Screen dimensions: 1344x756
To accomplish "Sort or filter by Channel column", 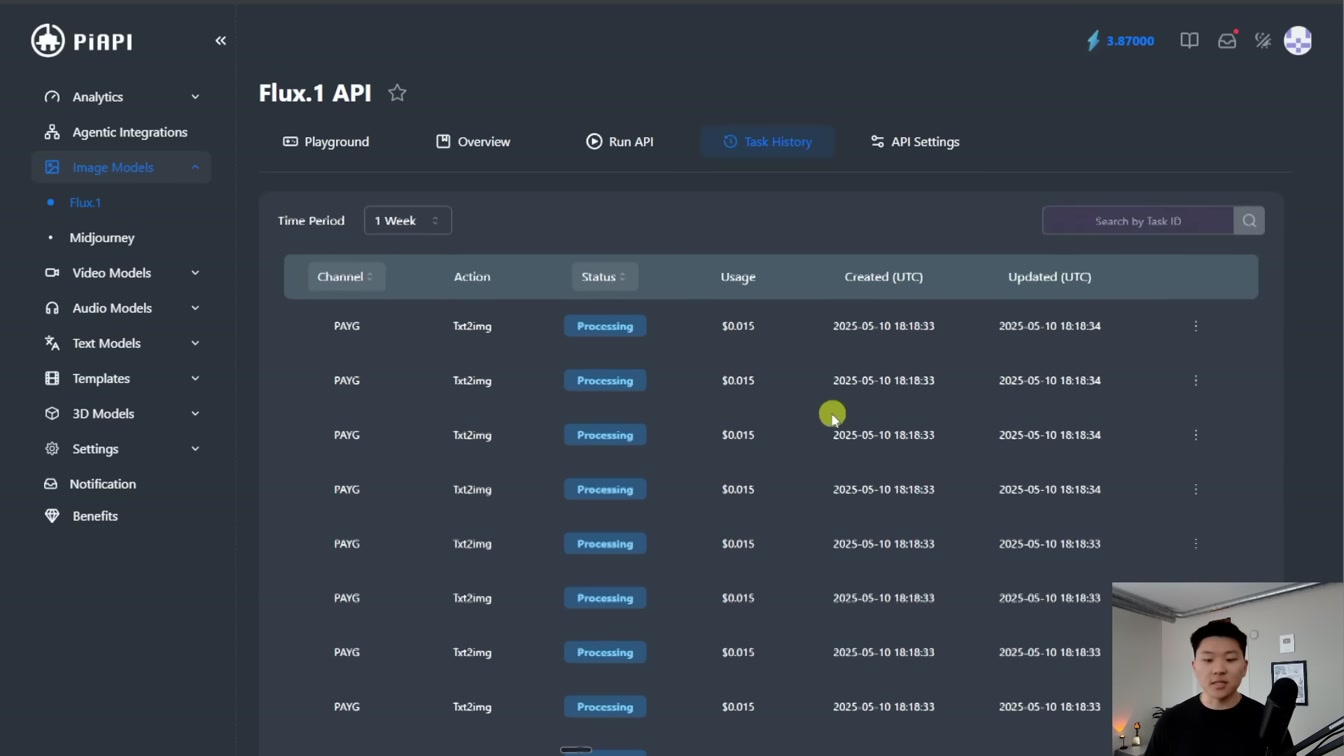I will point(346,277).
